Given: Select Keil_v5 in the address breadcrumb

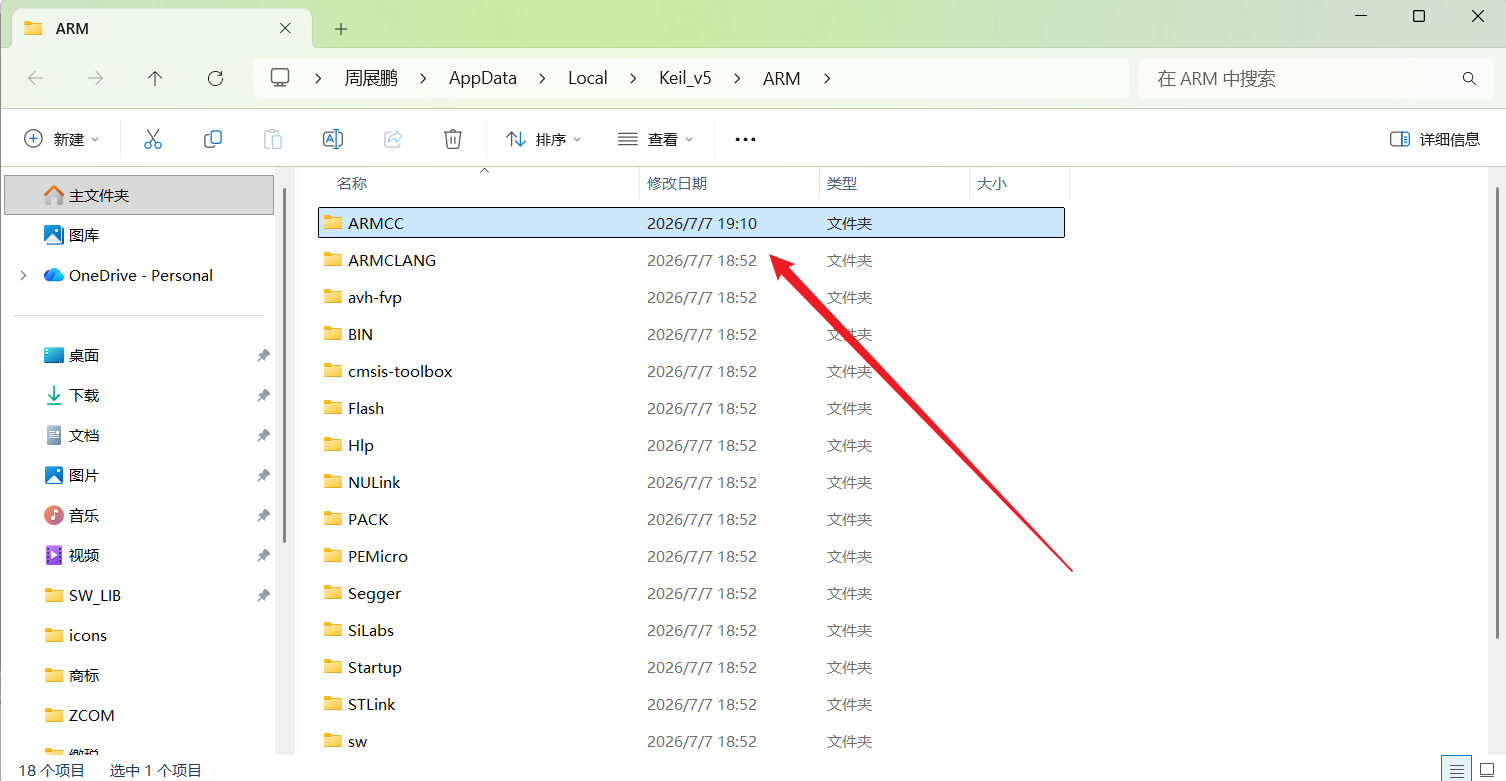Looking at the screenshot, I should click(685, 78).
